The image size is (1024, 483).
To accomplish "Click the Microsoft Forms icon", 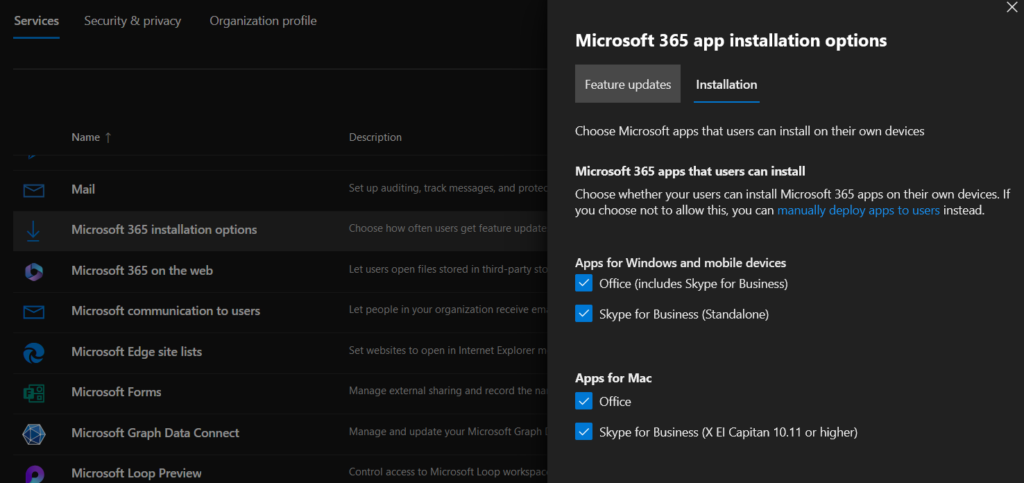I will pyautogui.click(x=33, y=393).
